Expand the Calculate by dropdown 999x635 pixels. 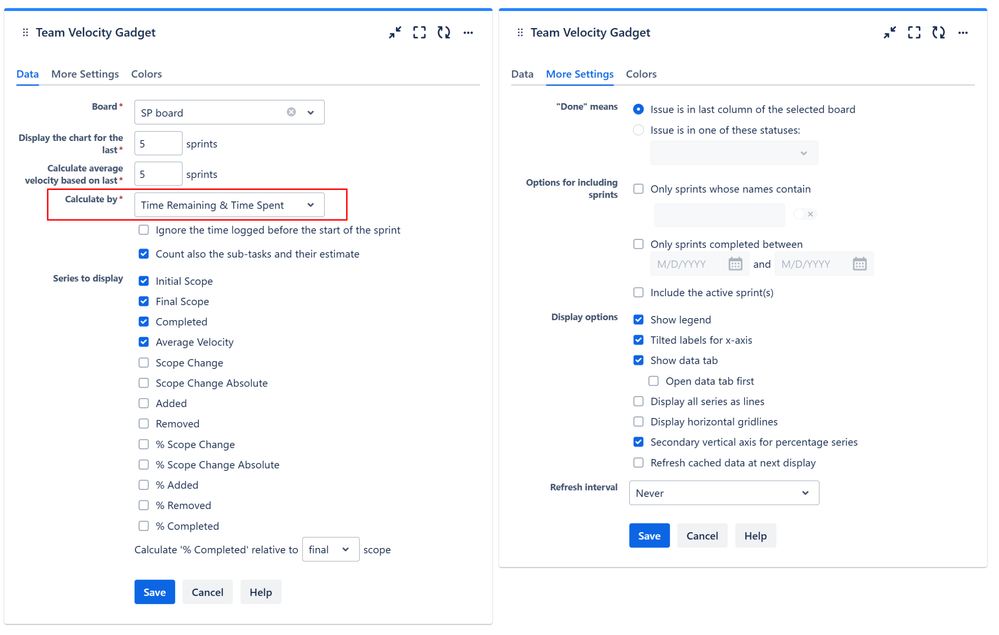pos(310,205)
